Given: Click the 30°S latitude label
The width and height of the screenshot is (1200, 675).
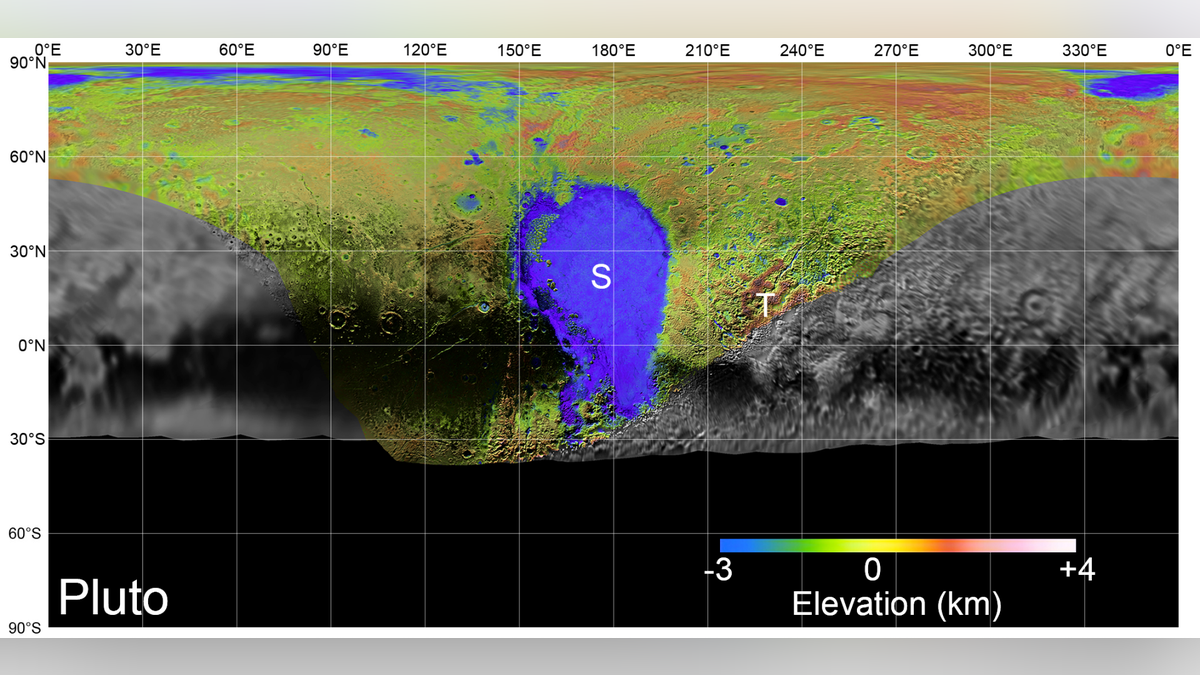Looking at the screenshot, I should pos(25,439).
